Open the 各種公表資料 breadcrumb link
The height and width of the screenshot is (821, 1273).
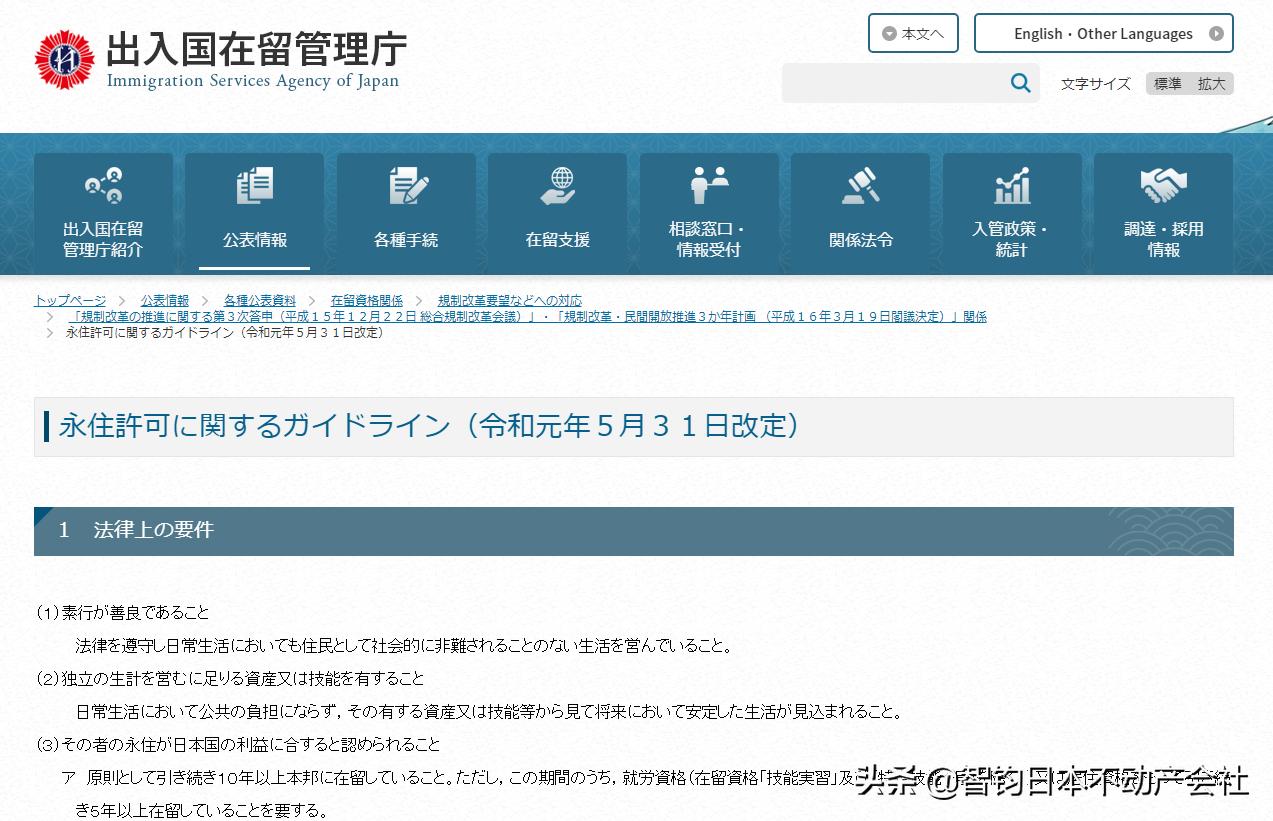click(258, 299)
